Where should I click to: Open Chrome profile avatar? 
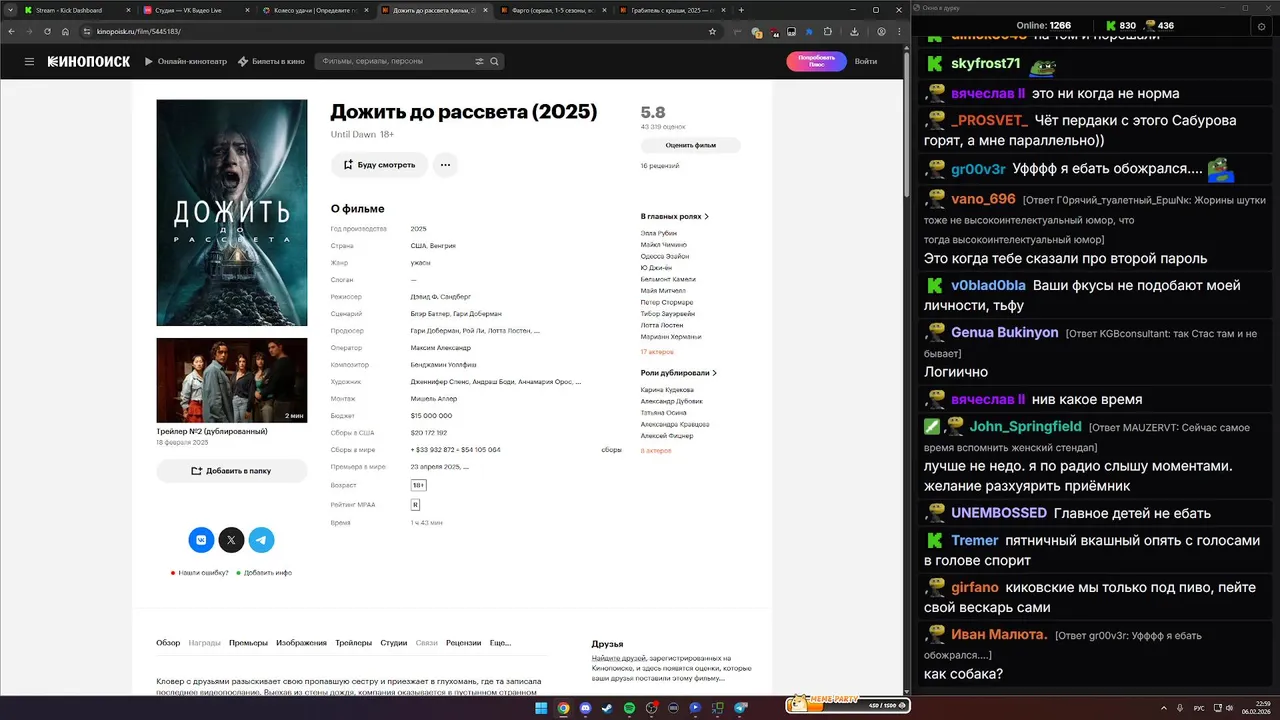881,31
